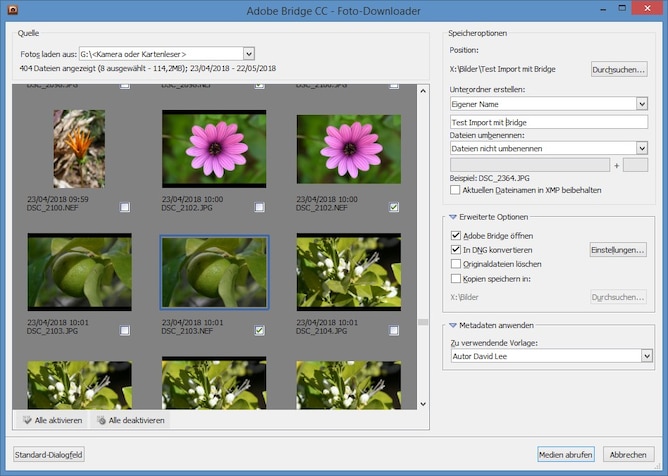
Task: Enable the Originaldateien löschen checkbox
Action: (x=456, y=264)
